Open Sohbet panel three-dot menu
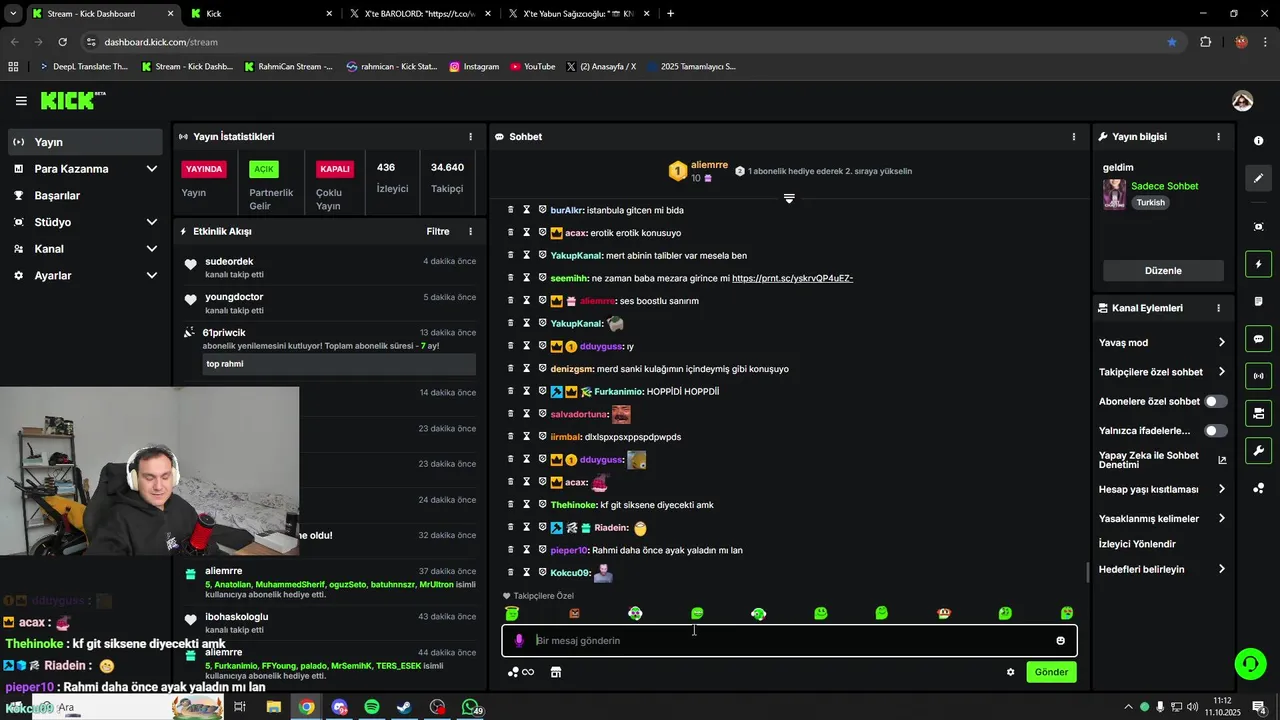Screen dimensions: 1280x720 [1074, 137]
